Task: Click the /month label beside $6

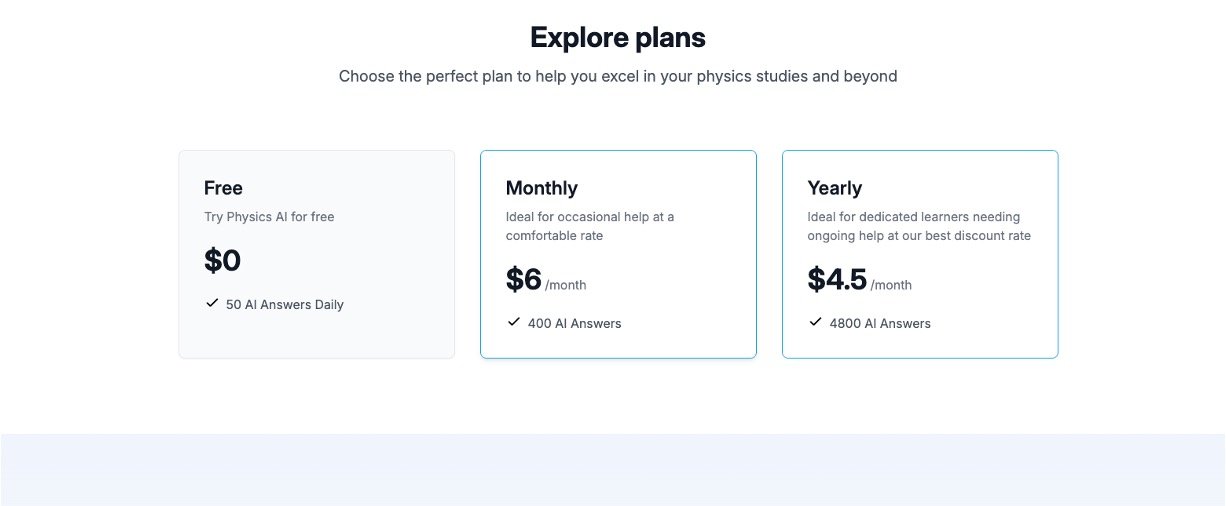Action: coord(566,285)
